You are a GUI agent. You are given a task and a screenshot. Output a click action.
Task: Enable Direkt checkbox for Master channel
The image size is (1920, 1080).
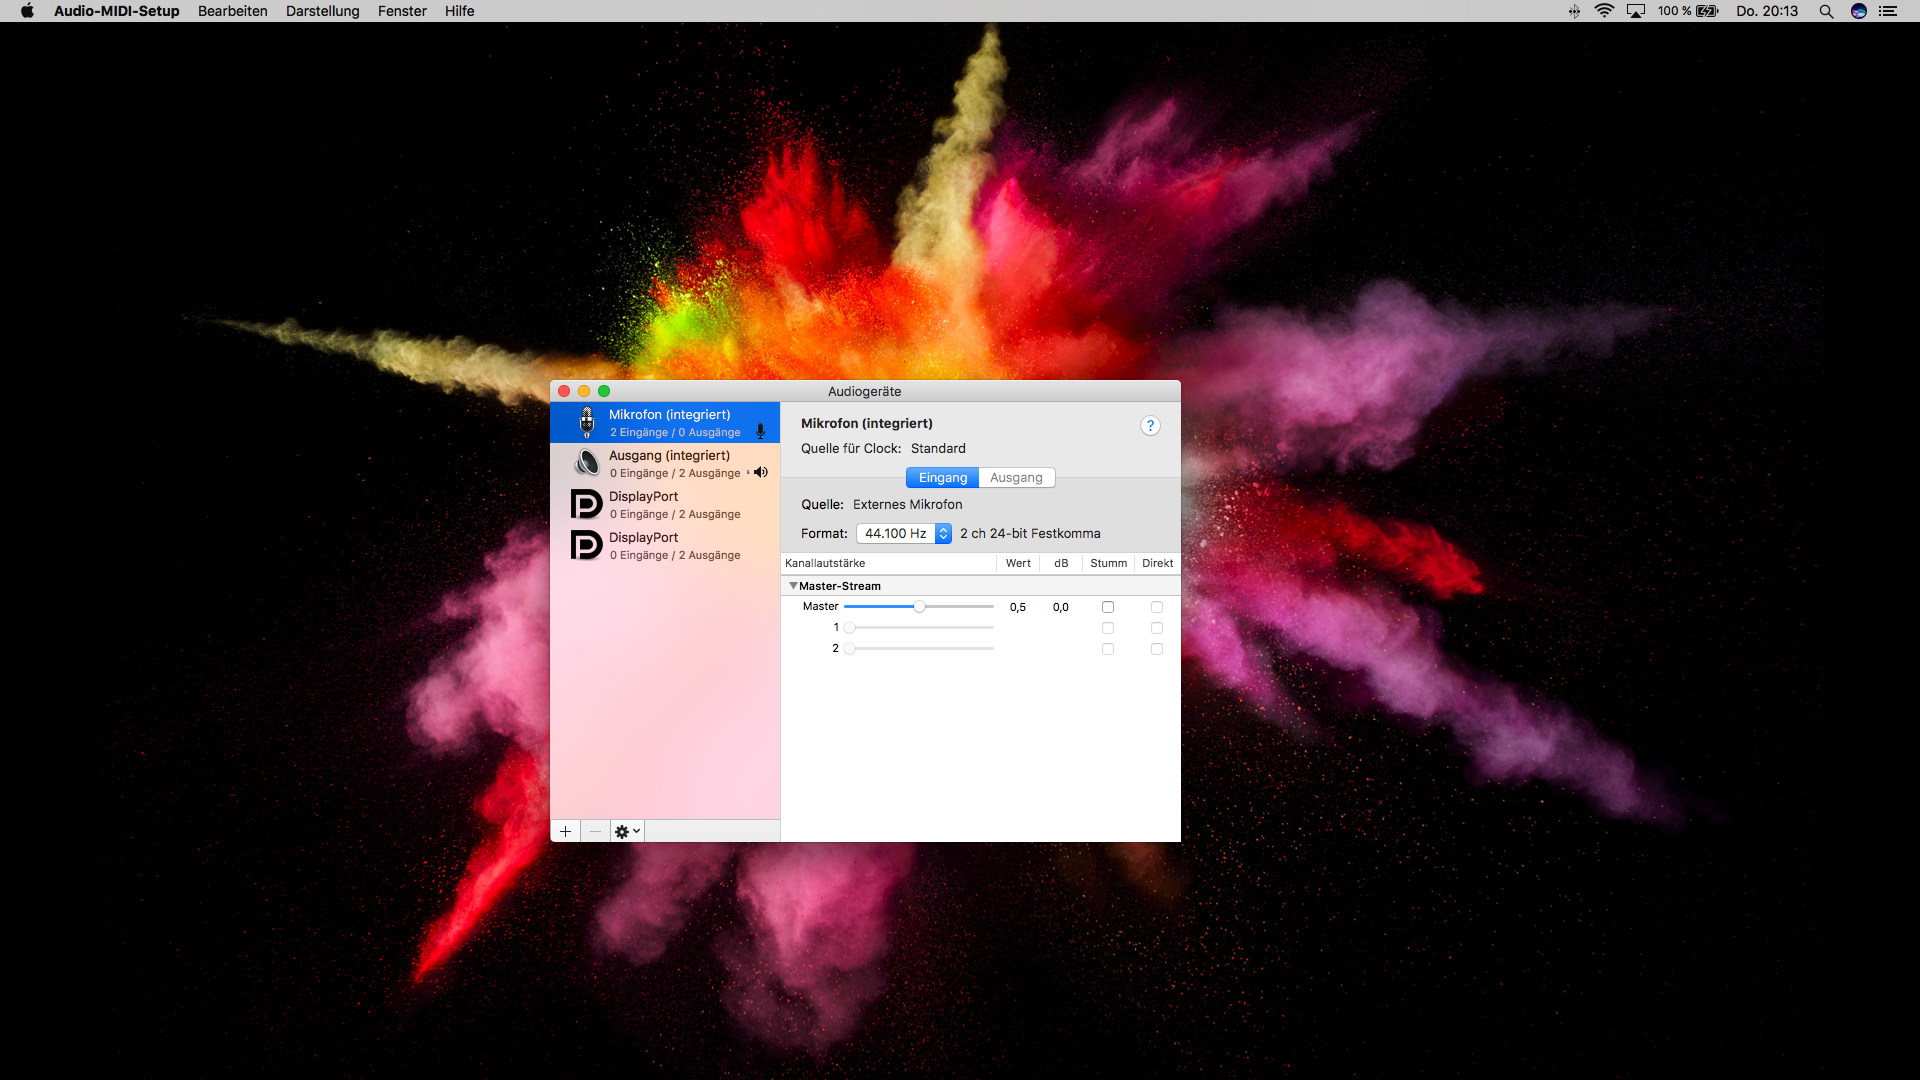pyautogui.click(x=1157, y=607)
